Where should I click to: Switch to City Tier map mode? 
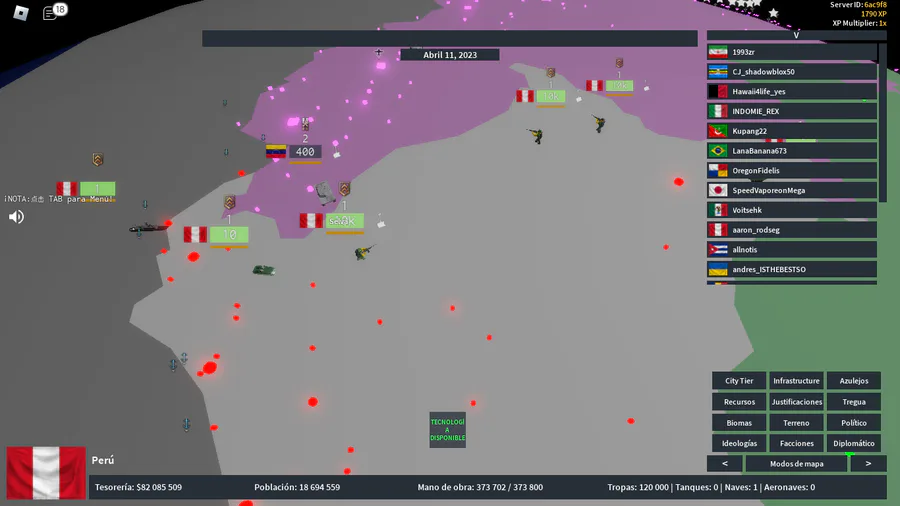[739, 381]
